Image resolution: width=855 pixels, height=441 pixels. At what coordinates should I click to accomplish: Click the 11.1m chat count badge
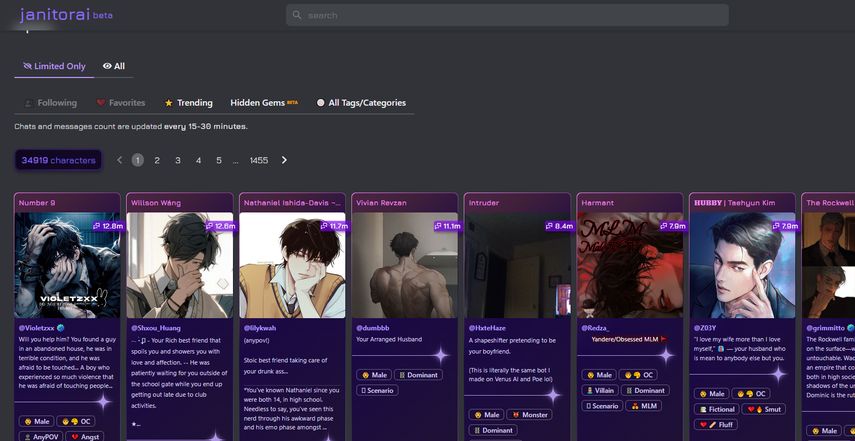[447, 226]
